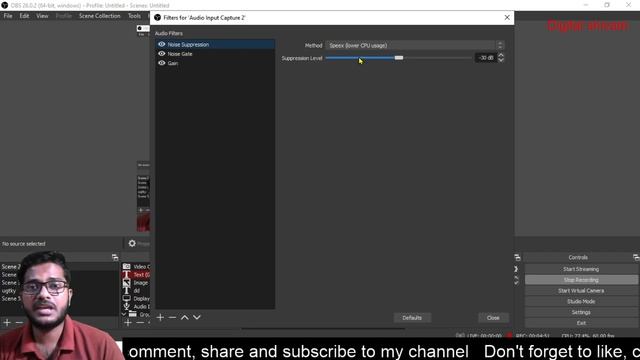The height and width of the screenshot is (360, 640).
Task: Select the Group folder icon in Sources
Action: [x=133, y=314]
